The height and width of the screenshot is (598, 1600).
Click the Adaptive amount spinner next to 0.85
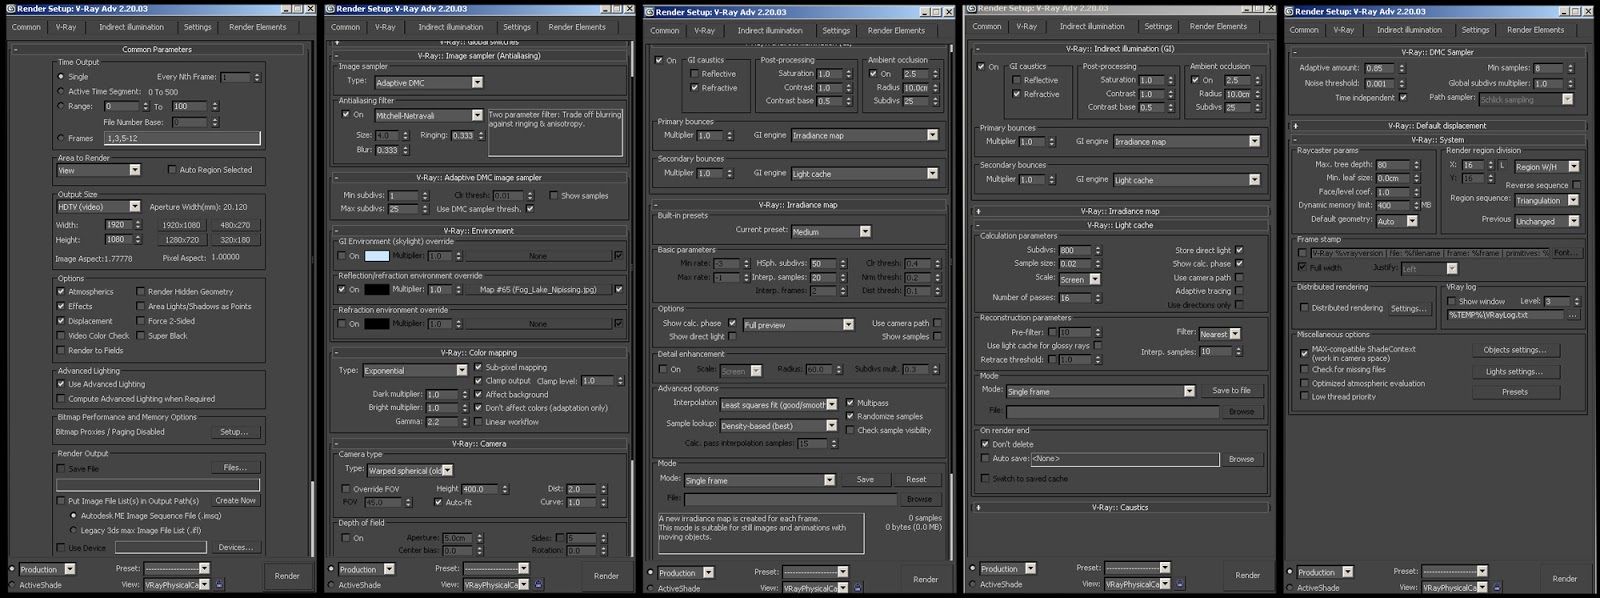click(x=1402, y=68)
